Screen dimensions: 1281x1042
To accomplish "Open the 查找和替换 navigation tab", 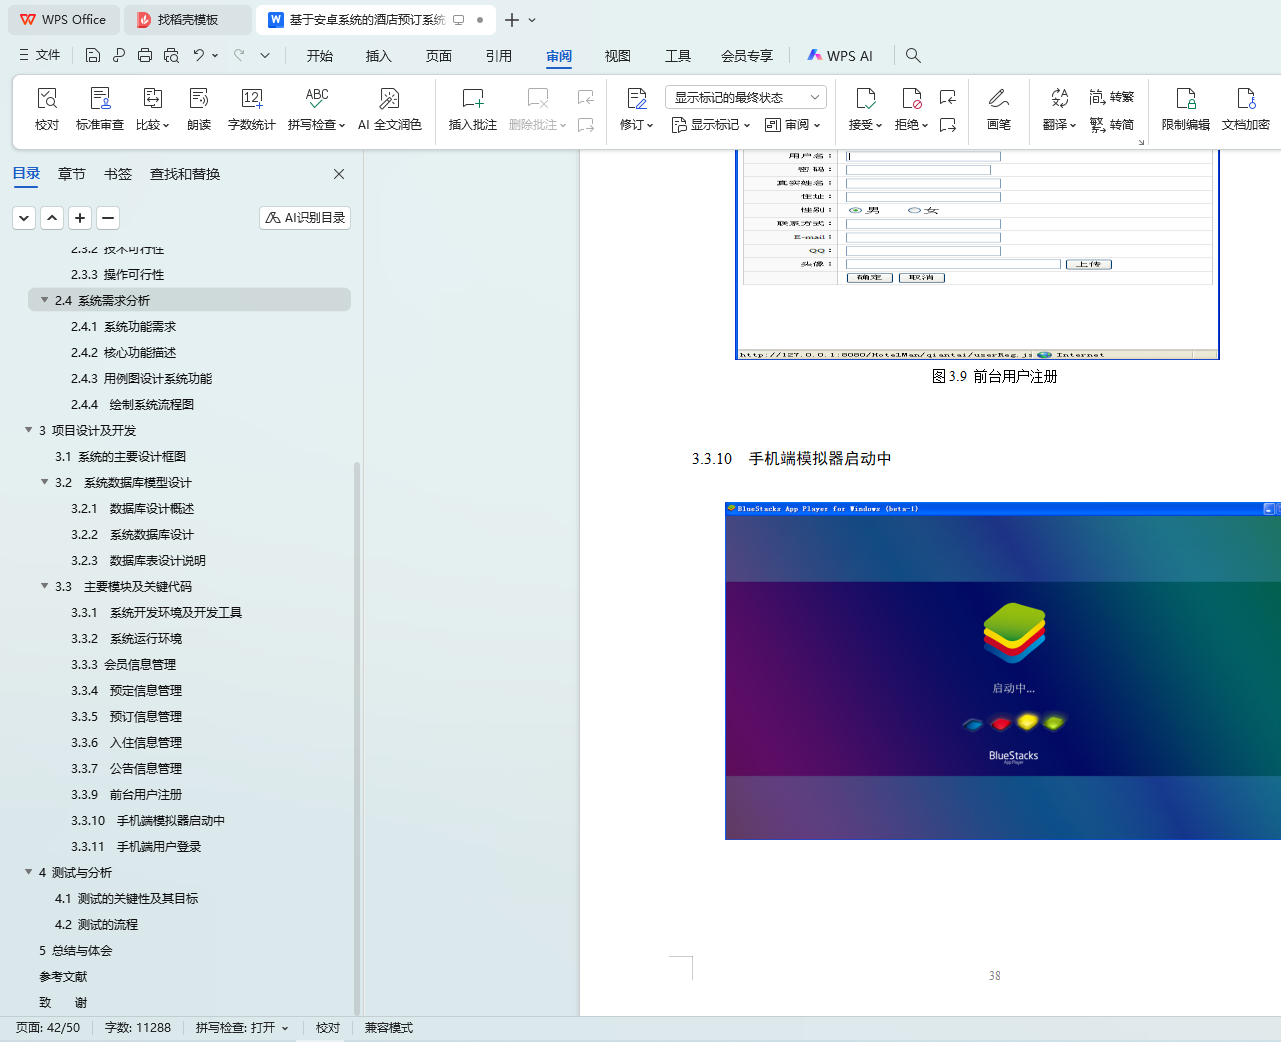I will pos(185,174).
